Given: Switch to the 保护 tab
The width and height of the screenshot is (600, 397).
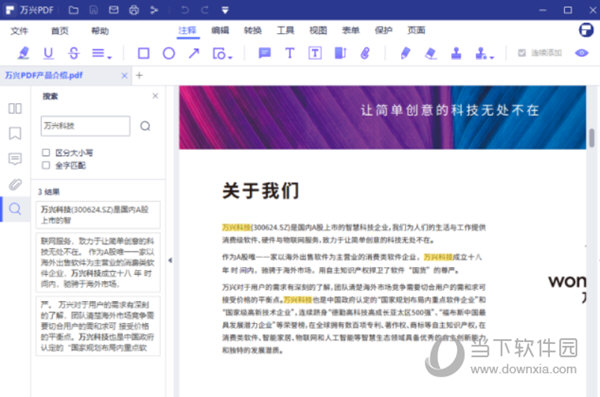Looking at the screenshot, I should pos(384,30).
